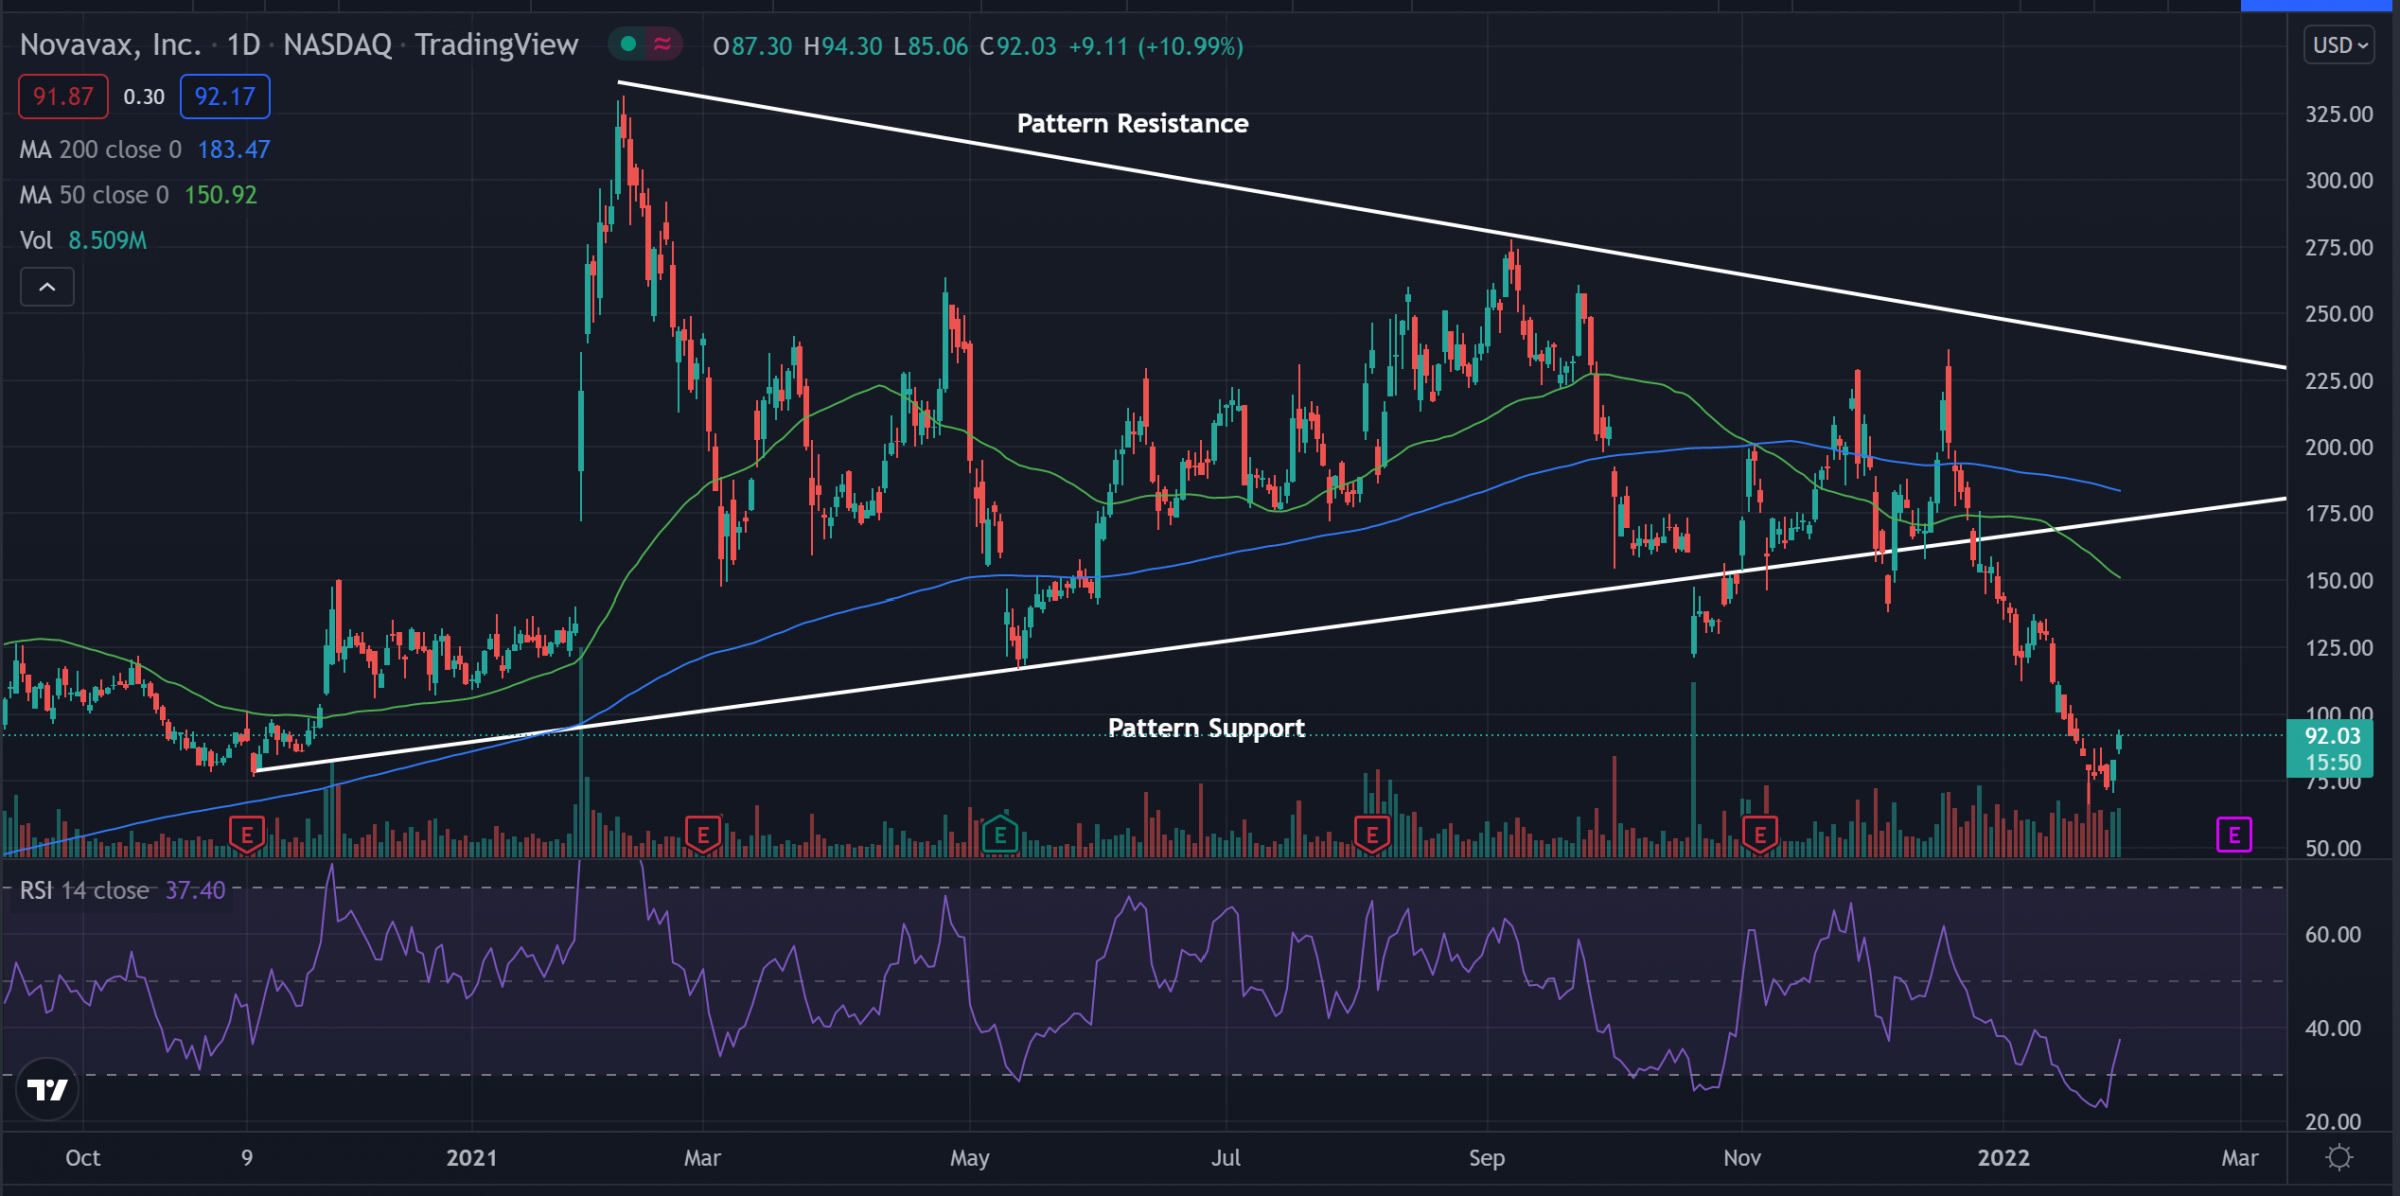Select the Vol 8.509M indicator label
Image resolution: width=2400 pixels, height=1196 pixels.
tap(83, 241)
